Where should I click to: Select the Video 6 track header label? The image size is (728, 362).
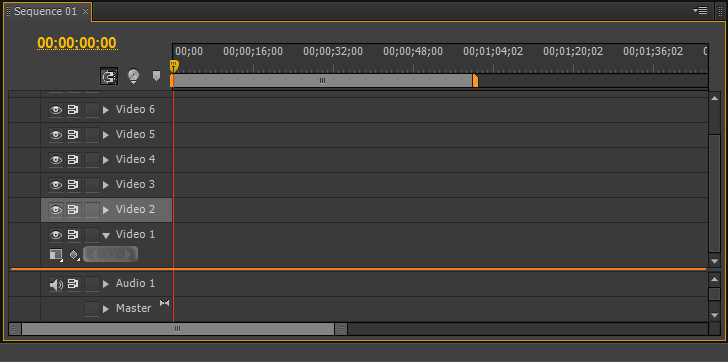135,110
